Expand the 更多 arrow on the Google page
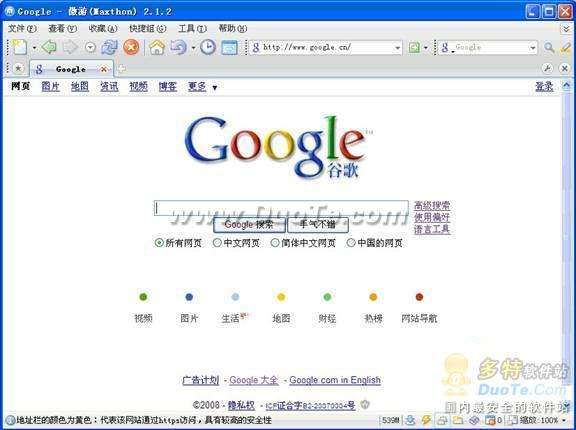 215,88
